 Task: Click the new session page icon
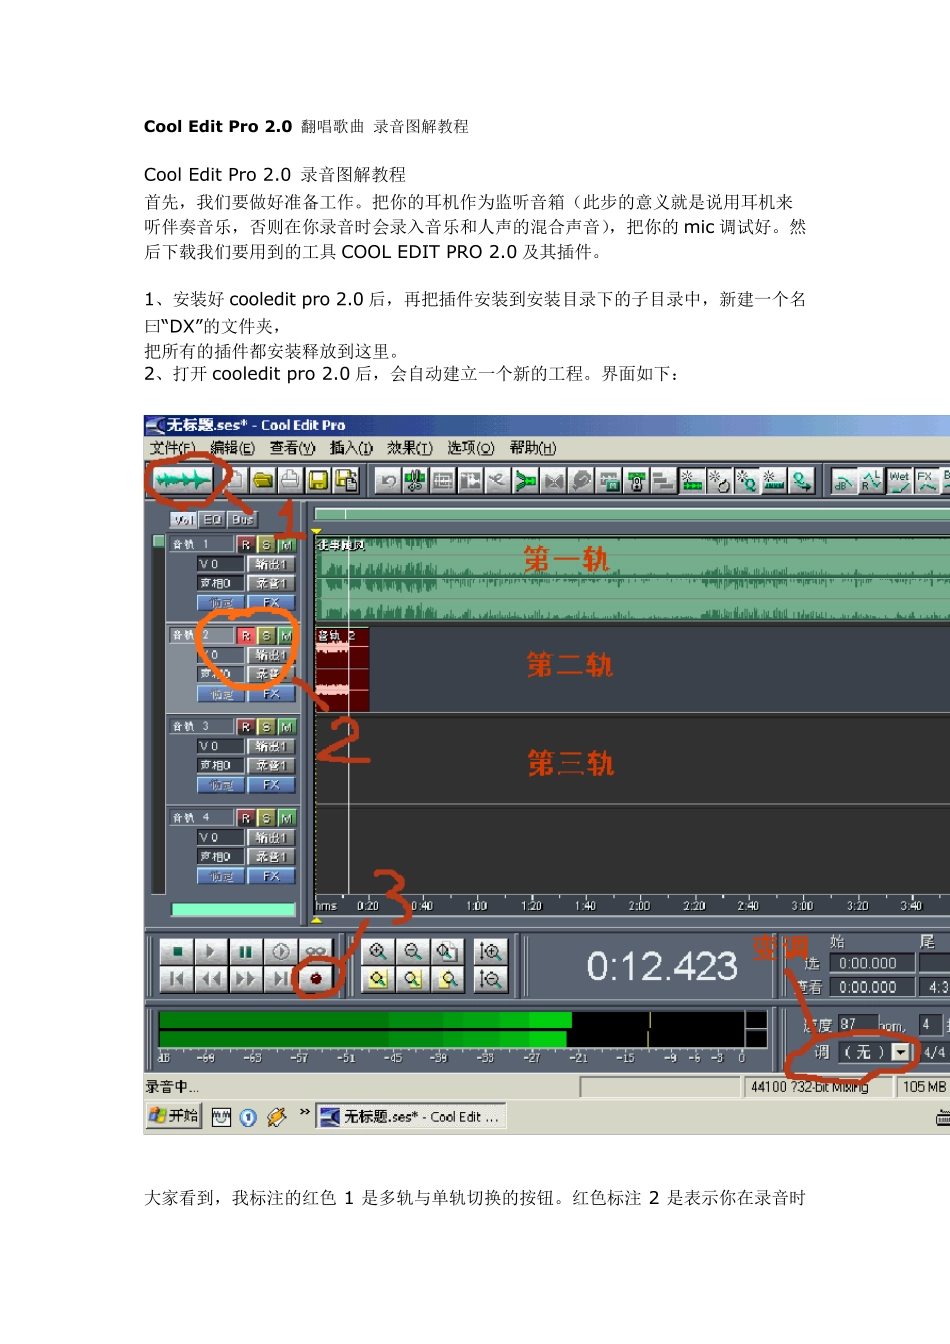[237, 481]
